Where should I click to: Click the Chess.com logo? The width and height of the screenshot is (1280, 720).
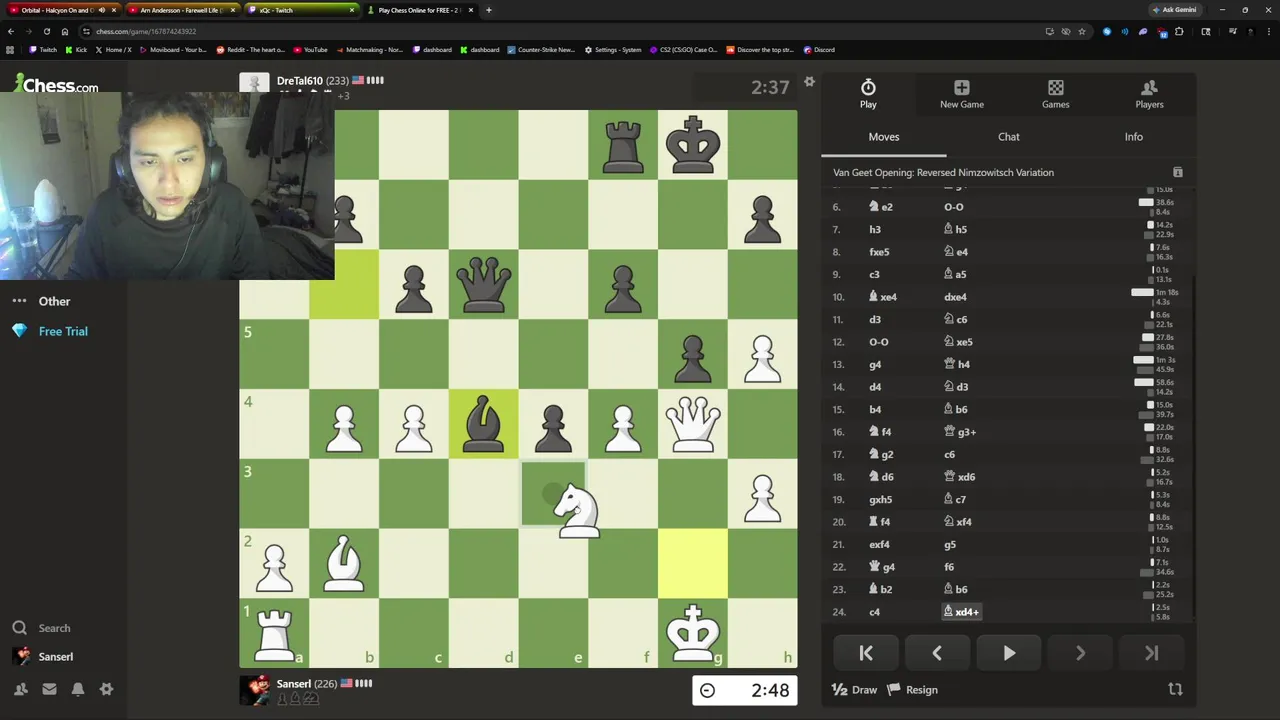coord(56,85)
